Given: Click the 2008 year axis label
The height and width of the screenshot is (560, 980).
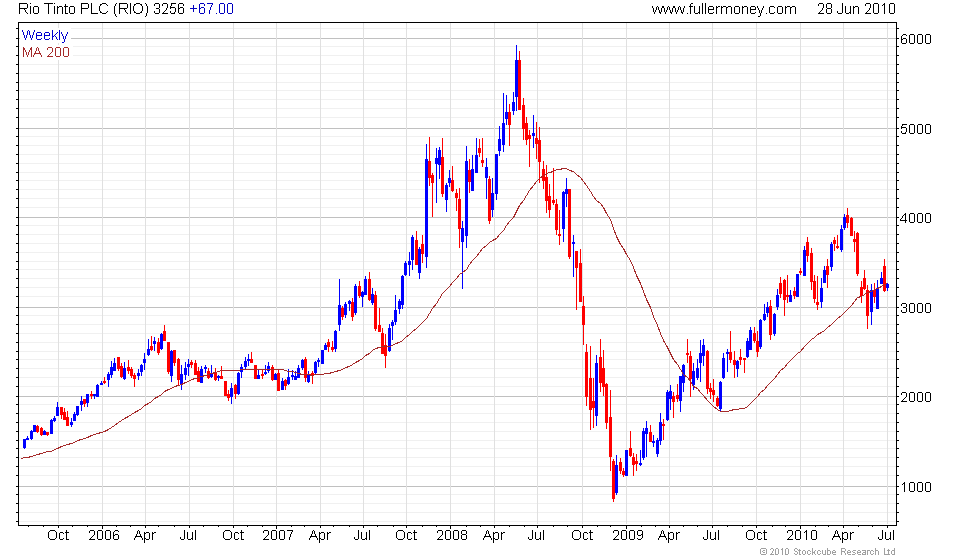Looking at the screenshot, I should [452, 535].
